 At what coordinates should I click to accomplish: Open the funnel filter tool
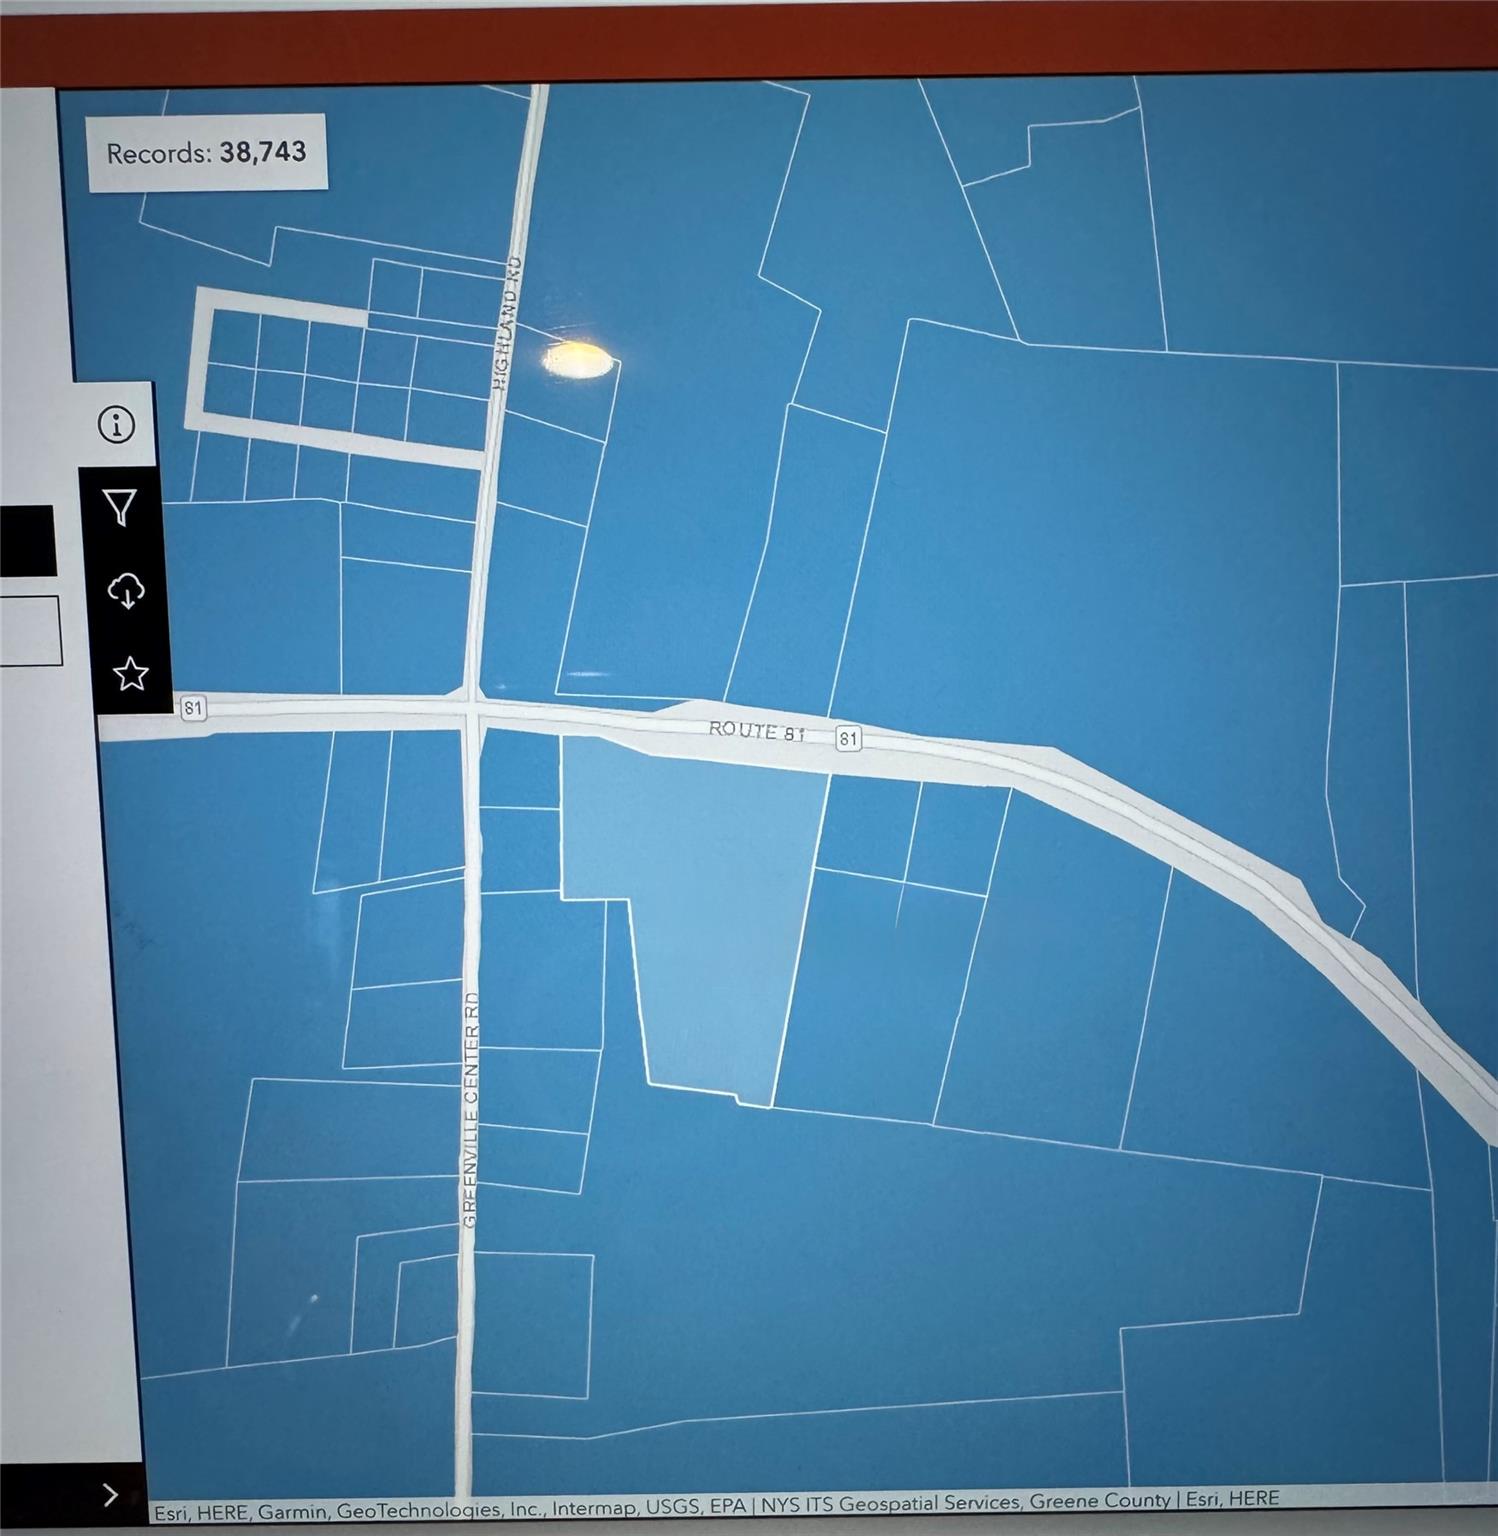pos(121,507)
